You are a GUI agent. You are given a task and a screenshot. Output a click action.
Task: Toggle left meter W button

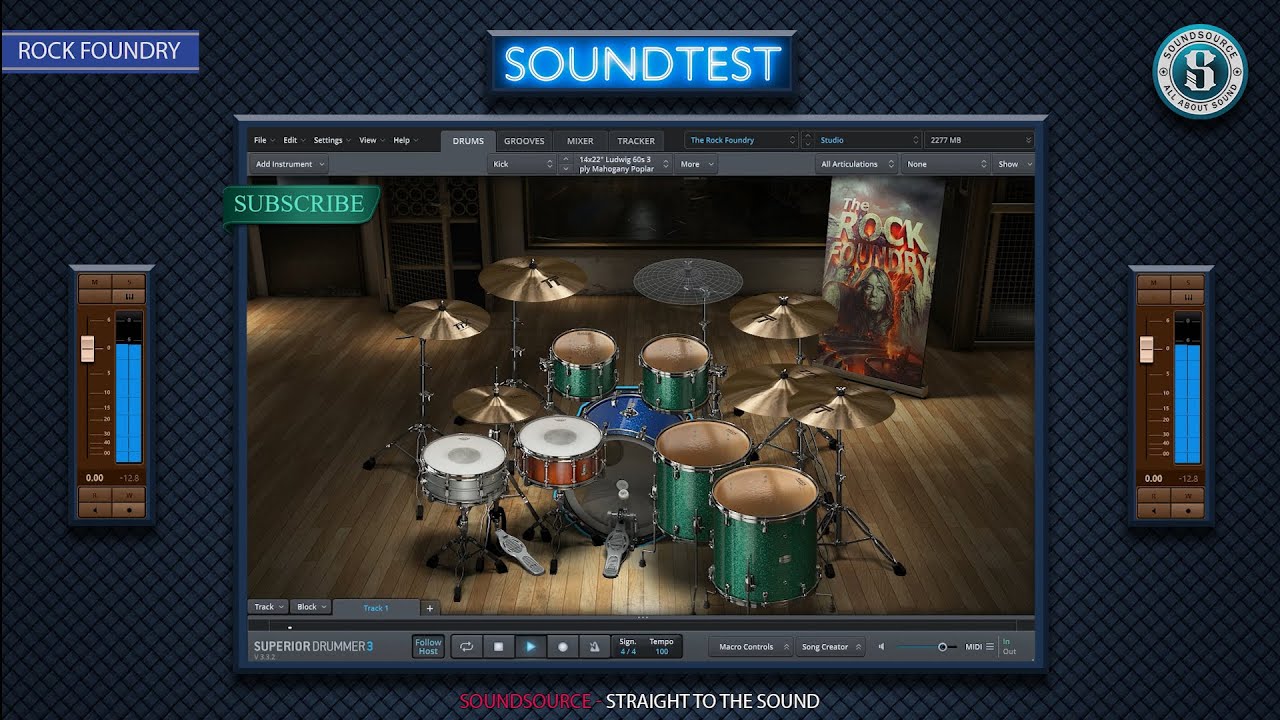click(x=128, y=494)
